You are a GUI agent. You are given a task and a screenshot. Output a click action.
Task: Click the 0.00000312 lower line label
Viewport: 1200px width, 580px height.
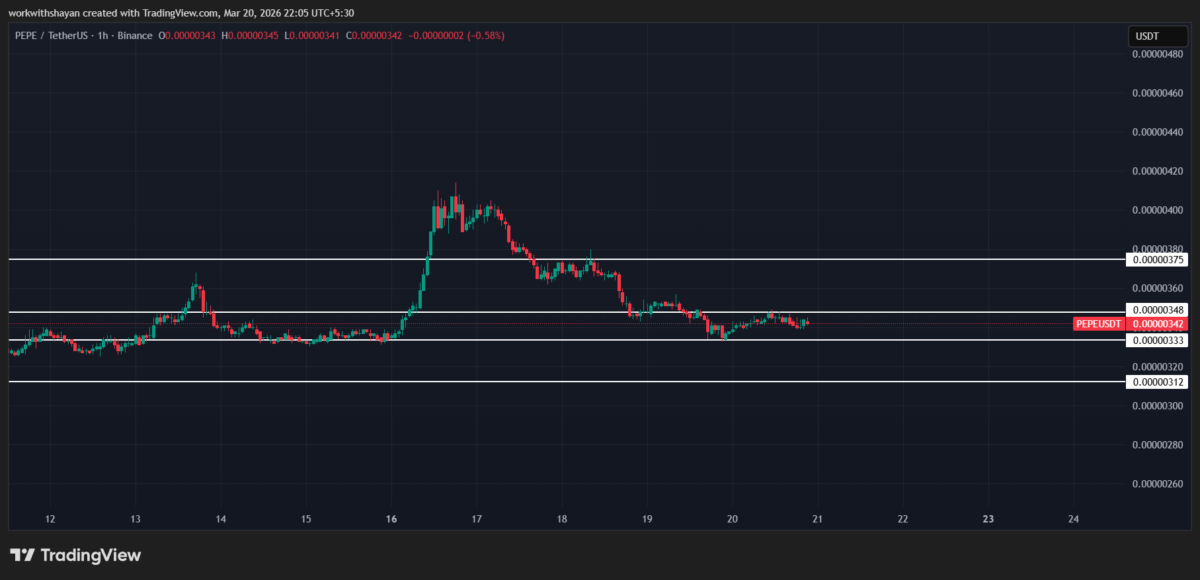(1155, 382)
